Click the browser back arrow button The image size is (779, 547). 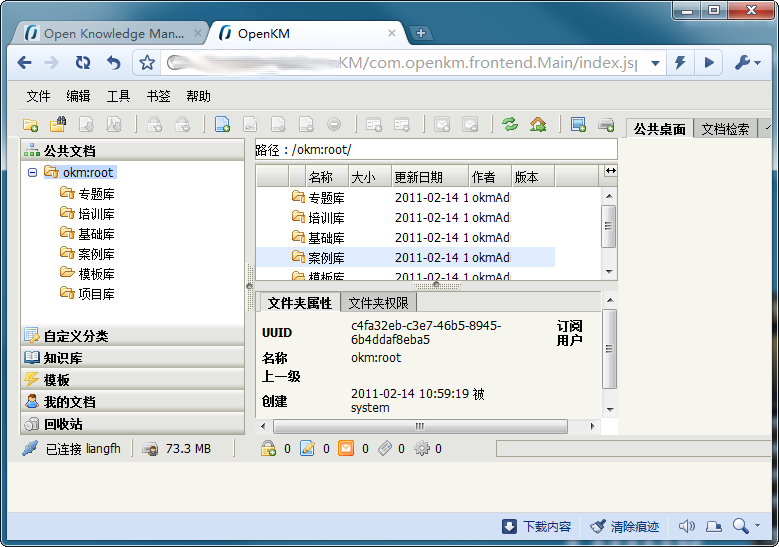pos(24,63)
